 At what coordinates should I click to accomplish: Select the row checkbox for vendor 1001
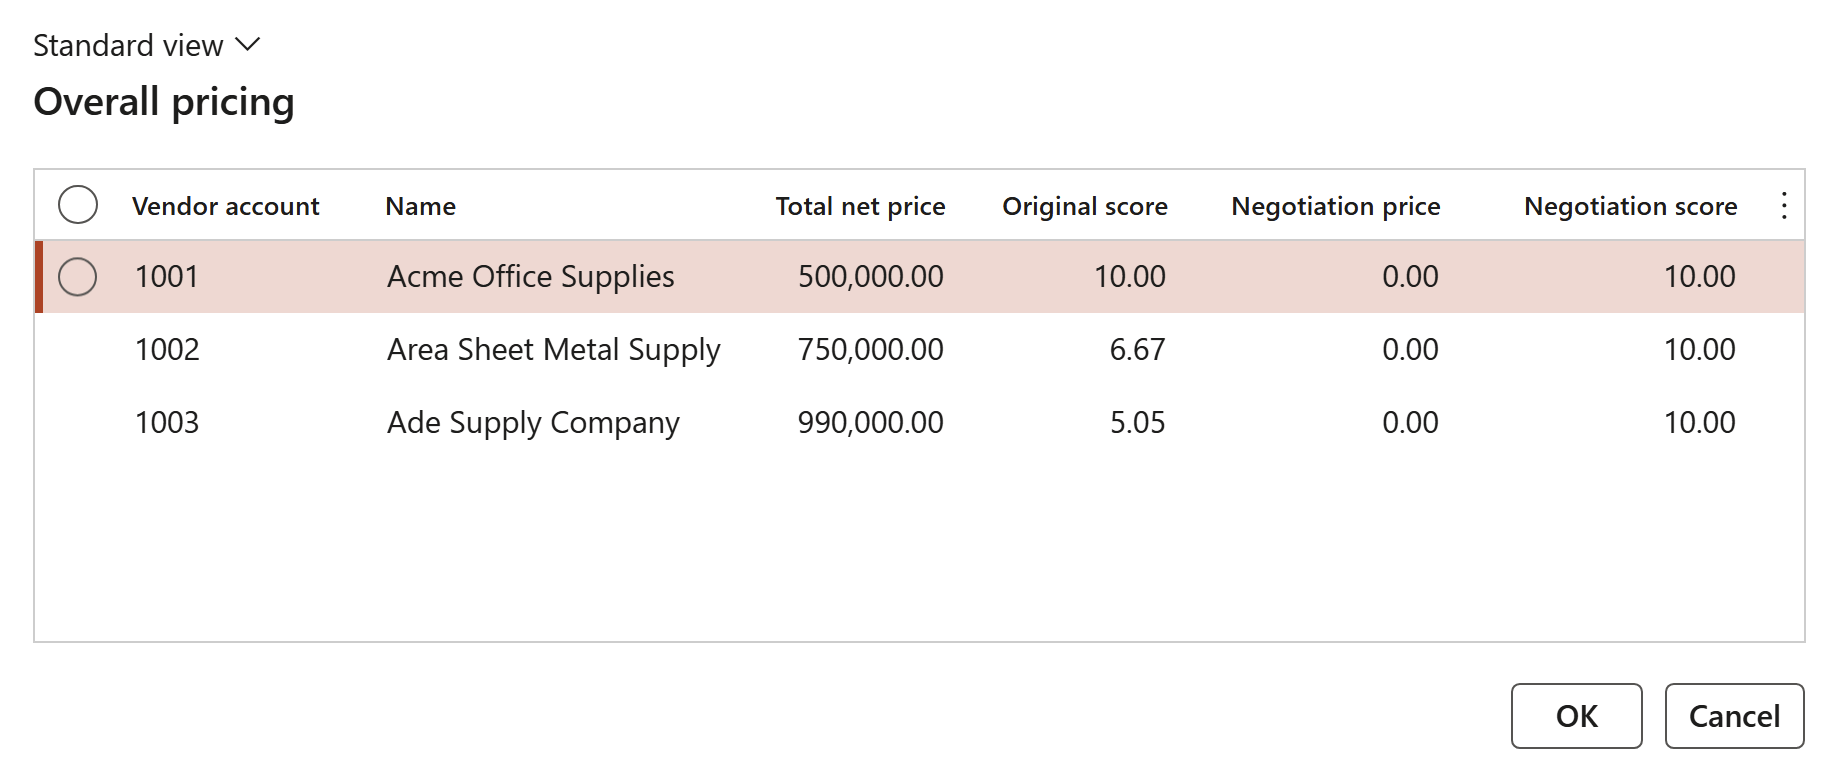pos(78,277)
